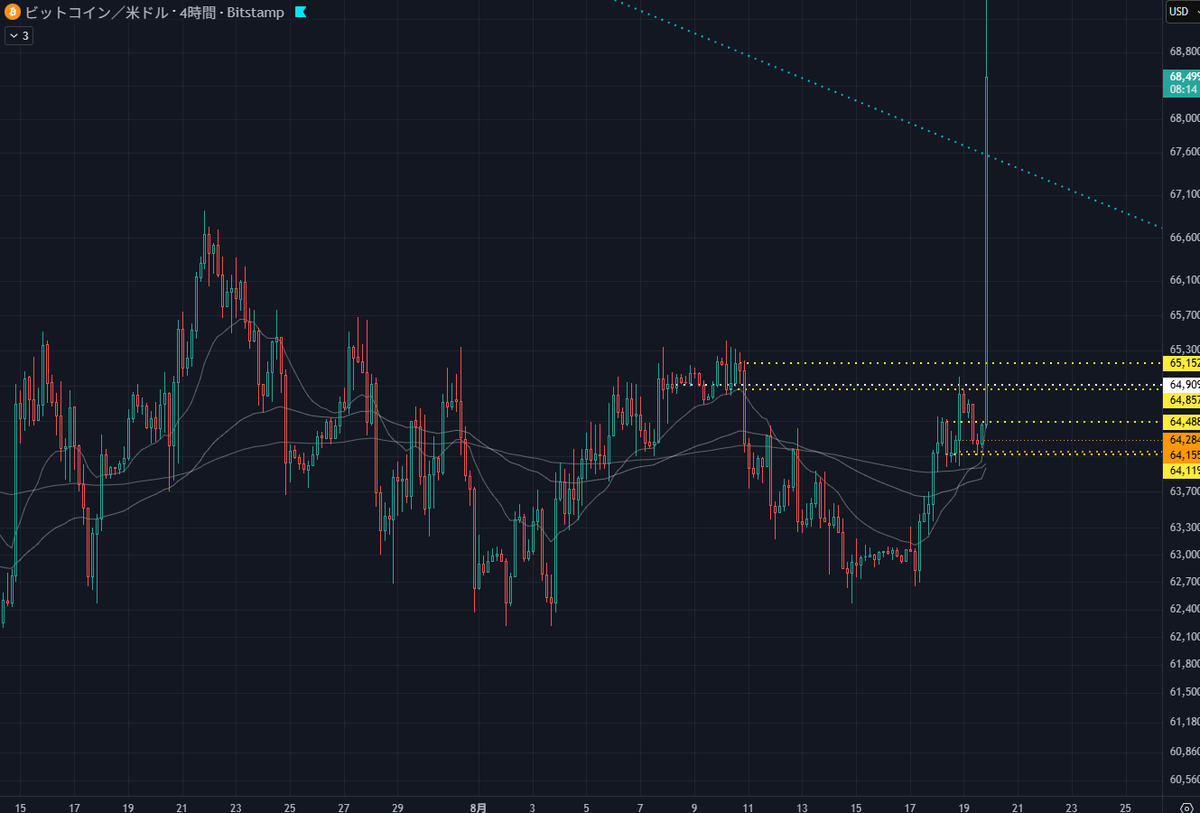Click the yellow 65,152 price line label
This screenshot has height=813, width=1200.
pos(1181,363)
